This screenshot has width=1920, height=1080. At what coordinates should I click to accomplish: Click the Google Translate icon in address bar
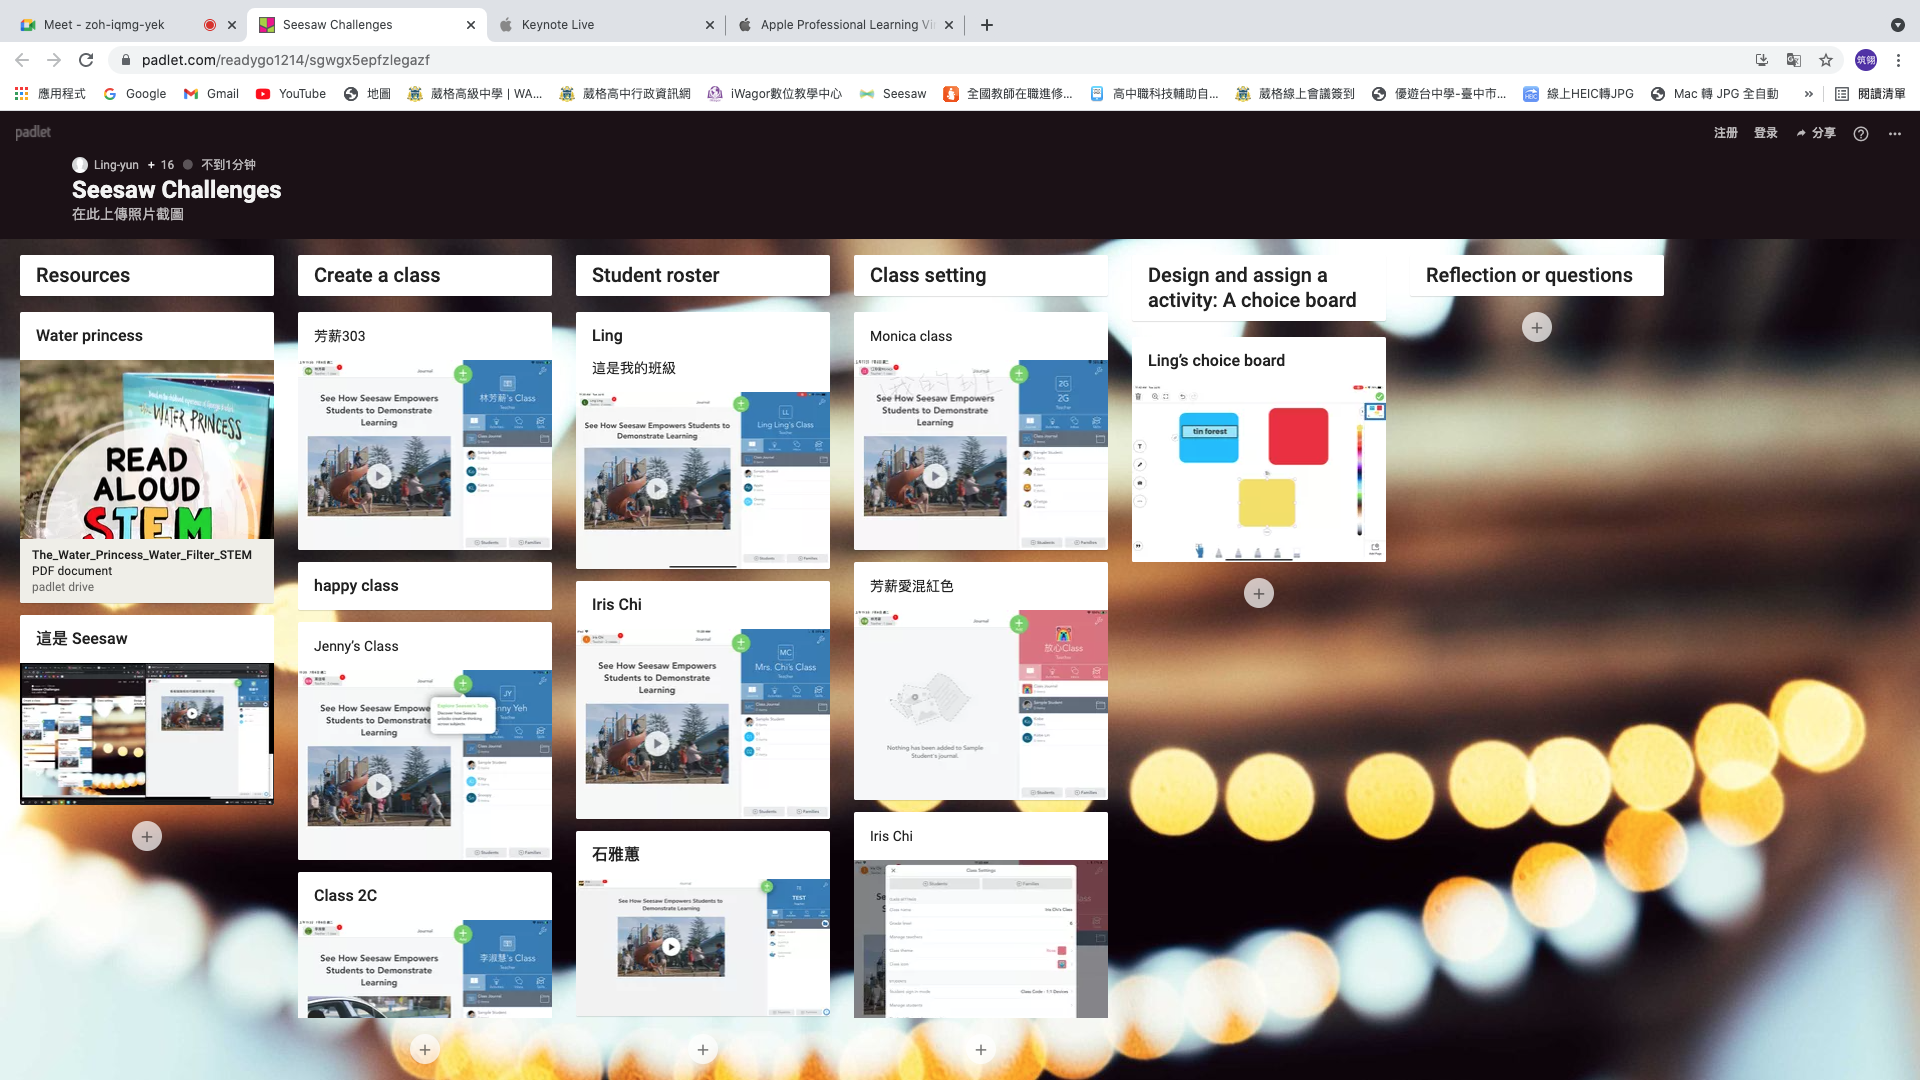pos(1794,60)
